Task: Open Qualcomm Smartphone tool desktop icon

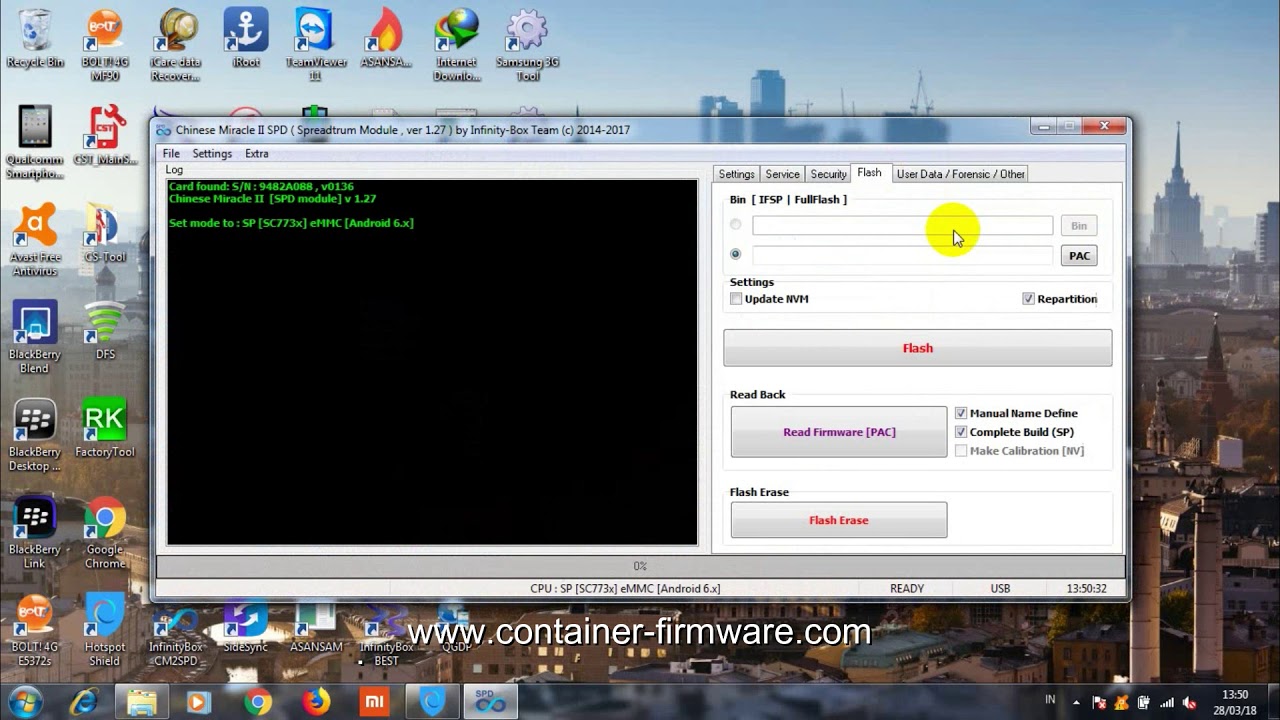Action: pos(35,142)
